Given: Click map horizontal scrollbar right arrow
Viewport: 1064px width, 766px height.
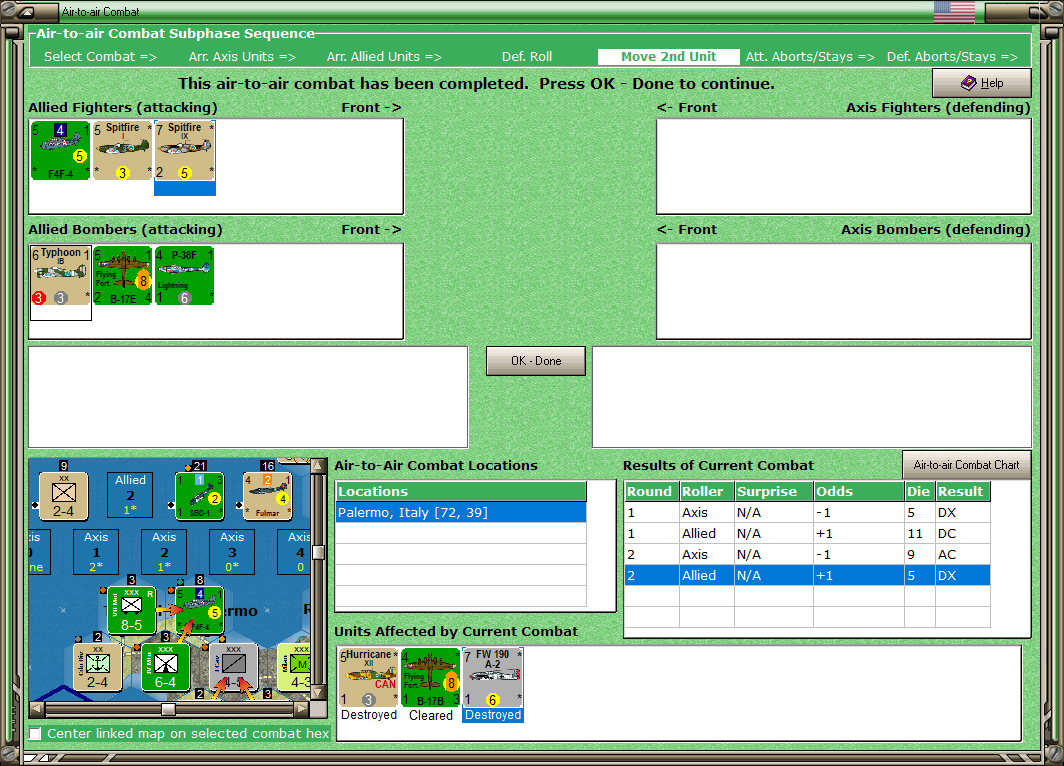Looking at the screenshot, I should [301, 709].
